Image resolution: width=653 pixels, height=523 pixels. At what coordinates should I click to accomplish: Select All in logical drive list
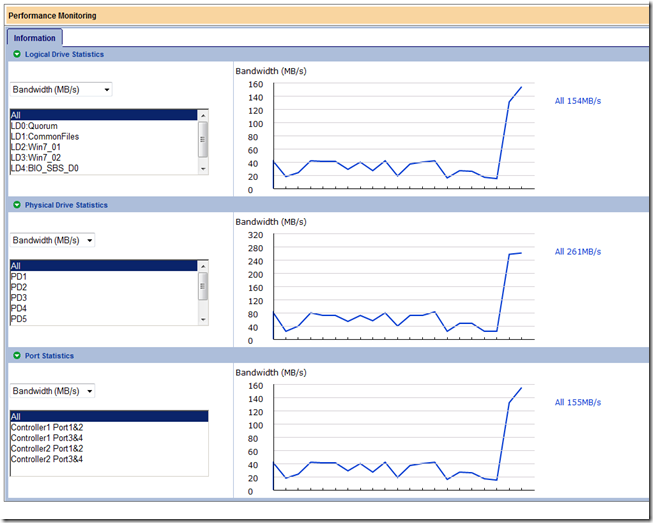click(x=104, y=115)
